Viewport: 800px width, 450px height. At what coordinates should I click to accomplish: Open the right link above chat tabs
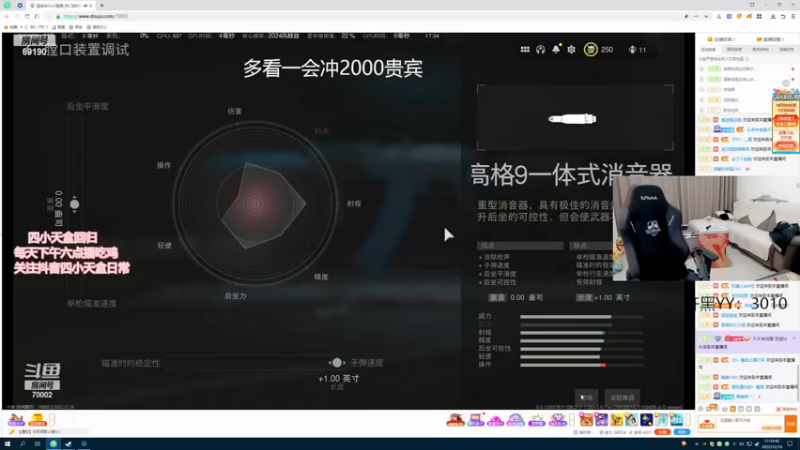(x=770, y=39)
